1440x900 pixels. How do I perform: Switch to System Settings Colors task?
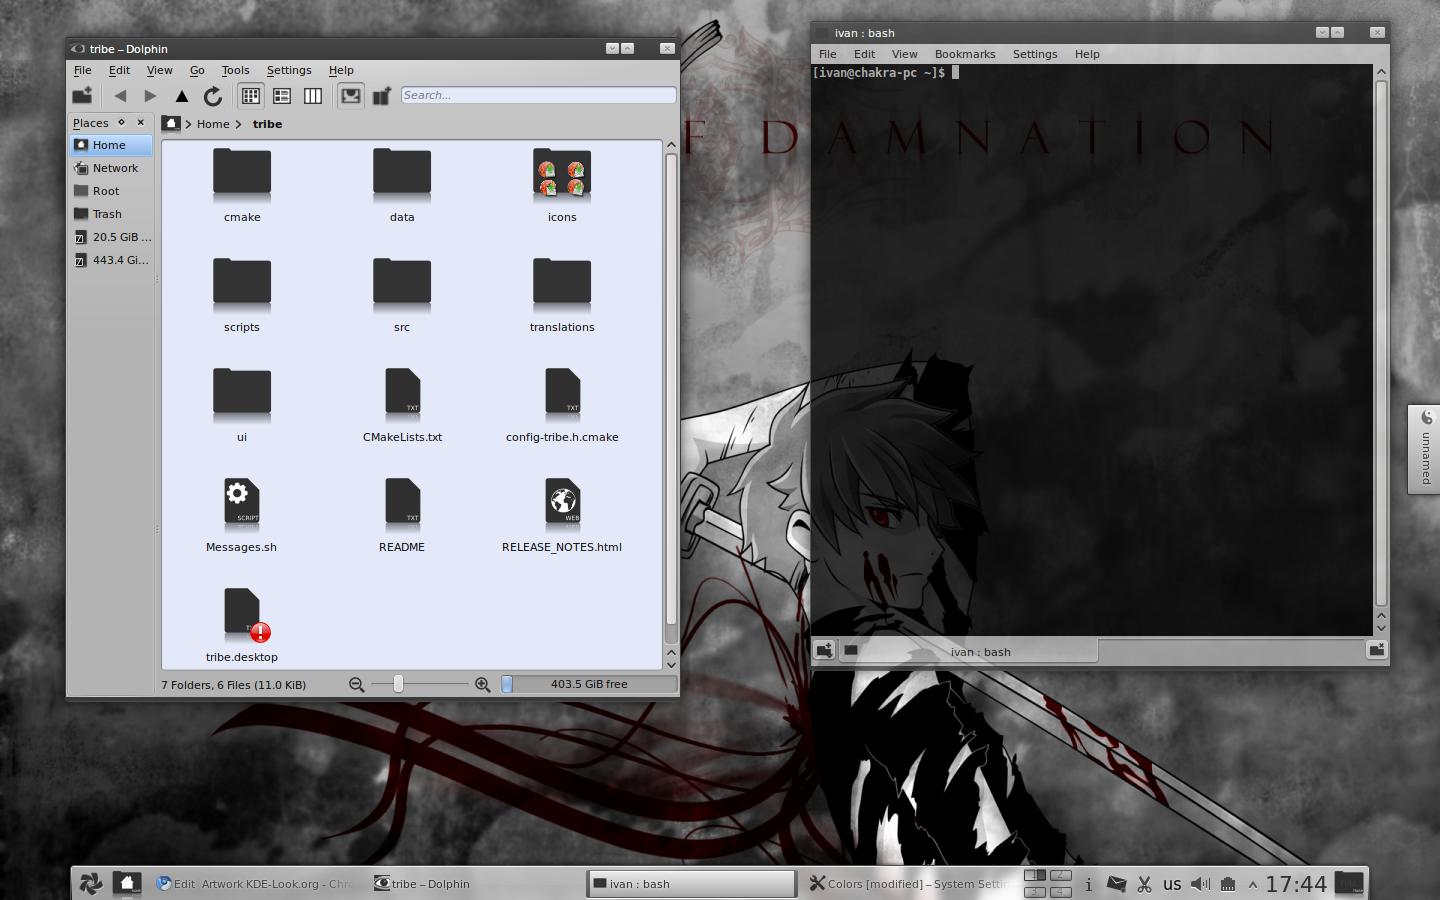click(907, 883)
